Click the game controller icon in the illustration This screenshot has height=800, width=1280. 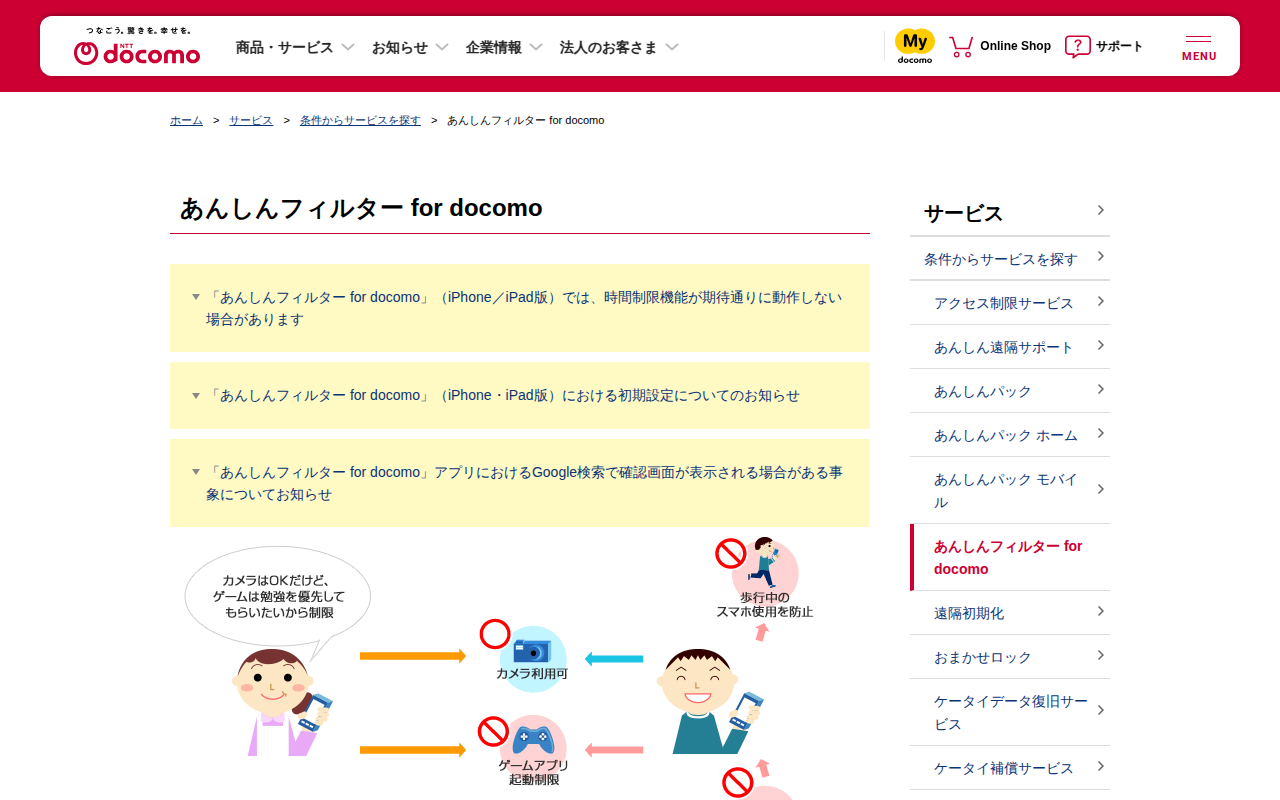click(x=533, y=739)
